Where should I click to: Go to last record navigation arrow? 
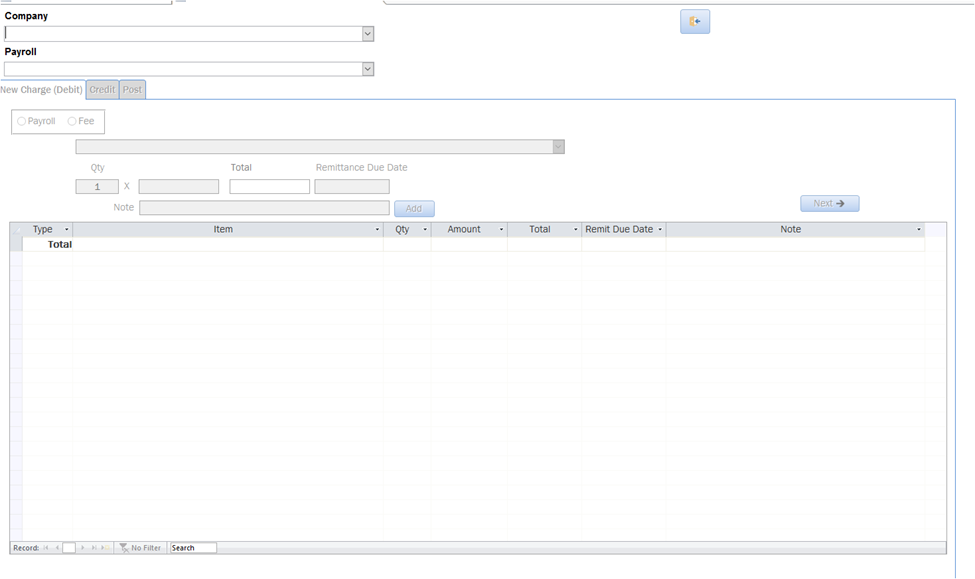94,548
